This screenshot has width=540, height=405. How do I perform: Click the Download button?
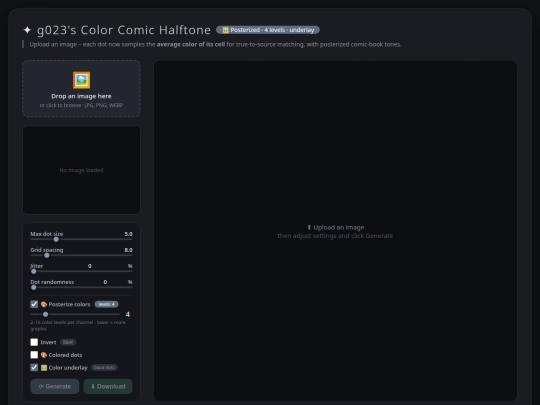[x=108, y=386]
